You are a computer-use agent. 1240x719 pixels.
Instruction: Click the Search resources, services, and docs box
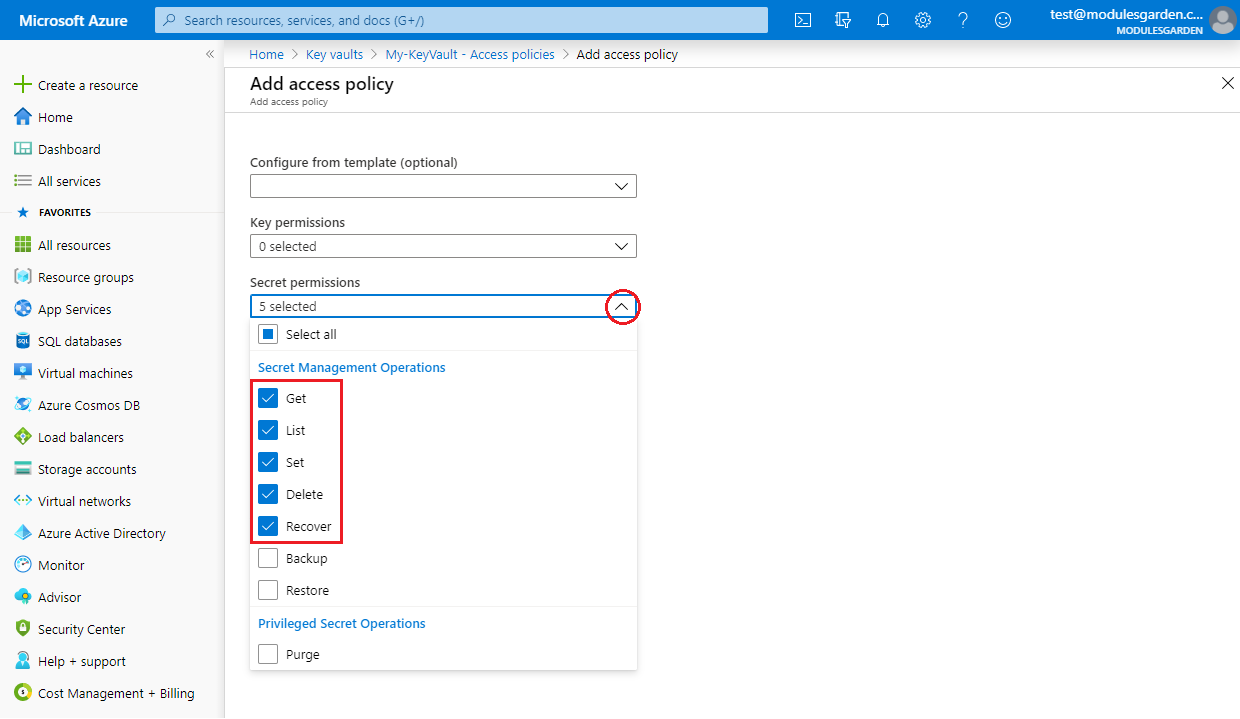point(461,20)
